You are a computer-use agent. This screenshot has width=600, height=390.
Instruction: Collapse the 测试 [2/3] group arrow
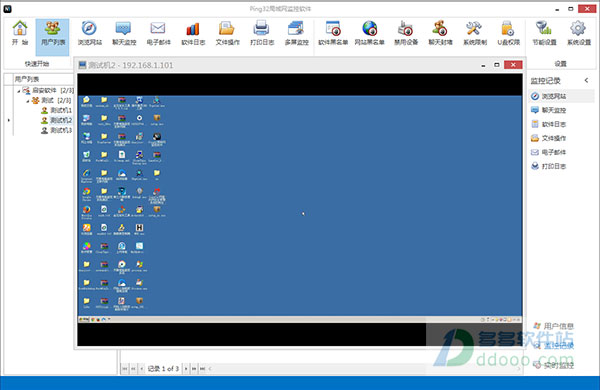[x=28, y=101]
